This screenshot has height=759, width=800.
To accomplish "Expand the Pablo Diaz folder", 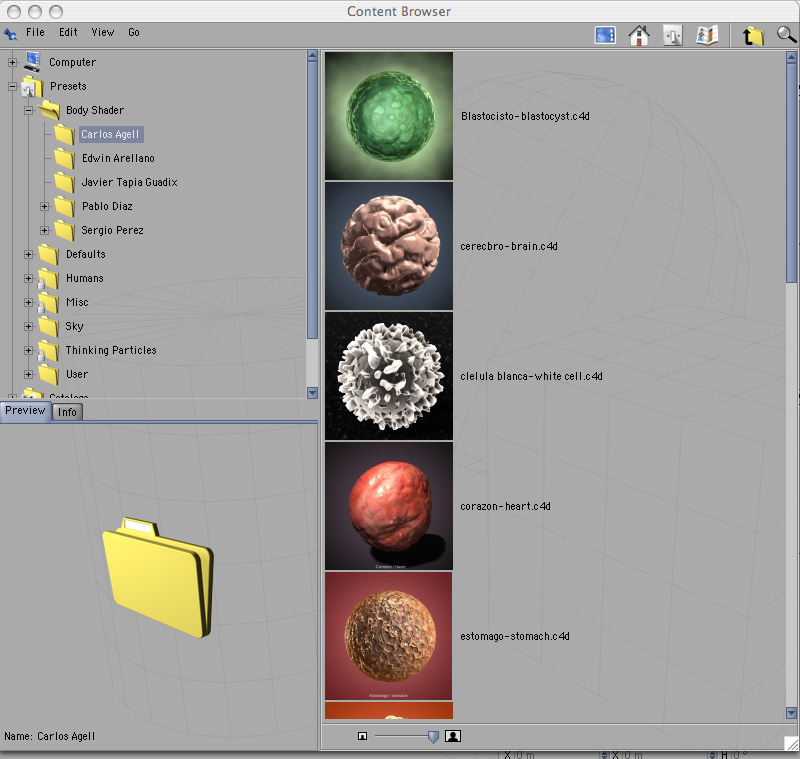I will (x=44, y=207).
